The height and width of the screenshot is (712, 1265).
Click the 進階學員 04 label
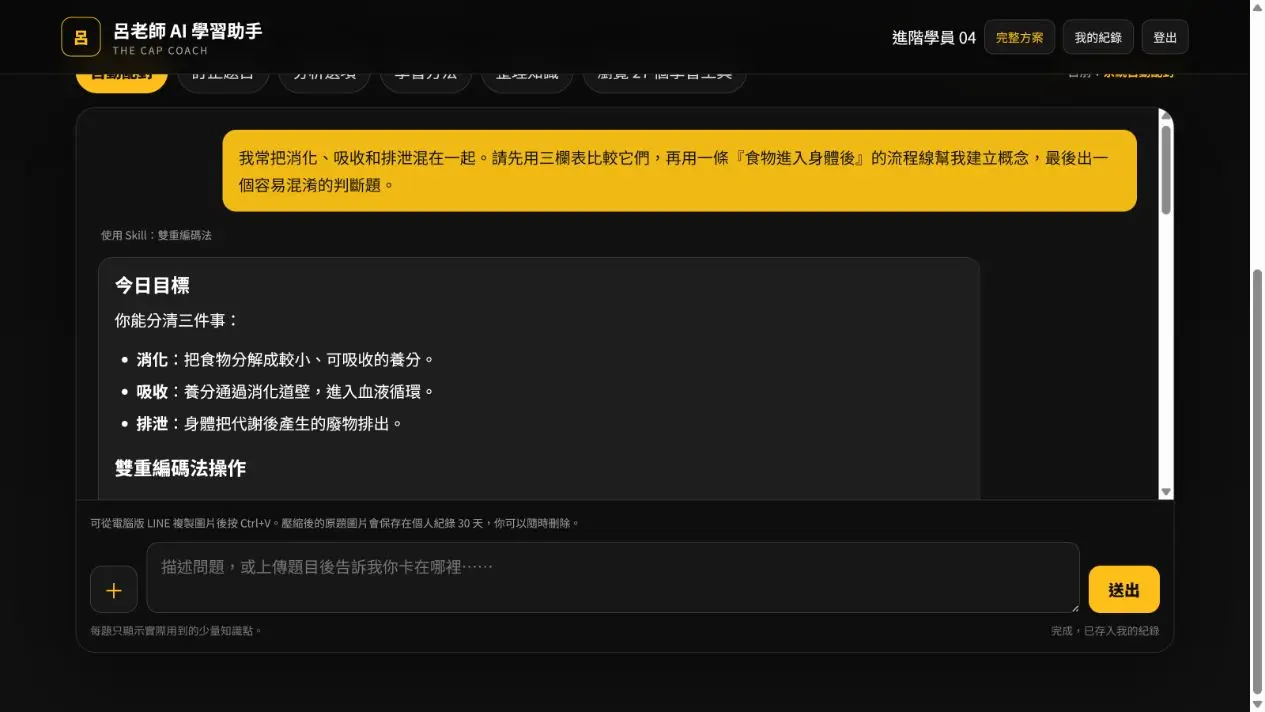click(934, 38)
